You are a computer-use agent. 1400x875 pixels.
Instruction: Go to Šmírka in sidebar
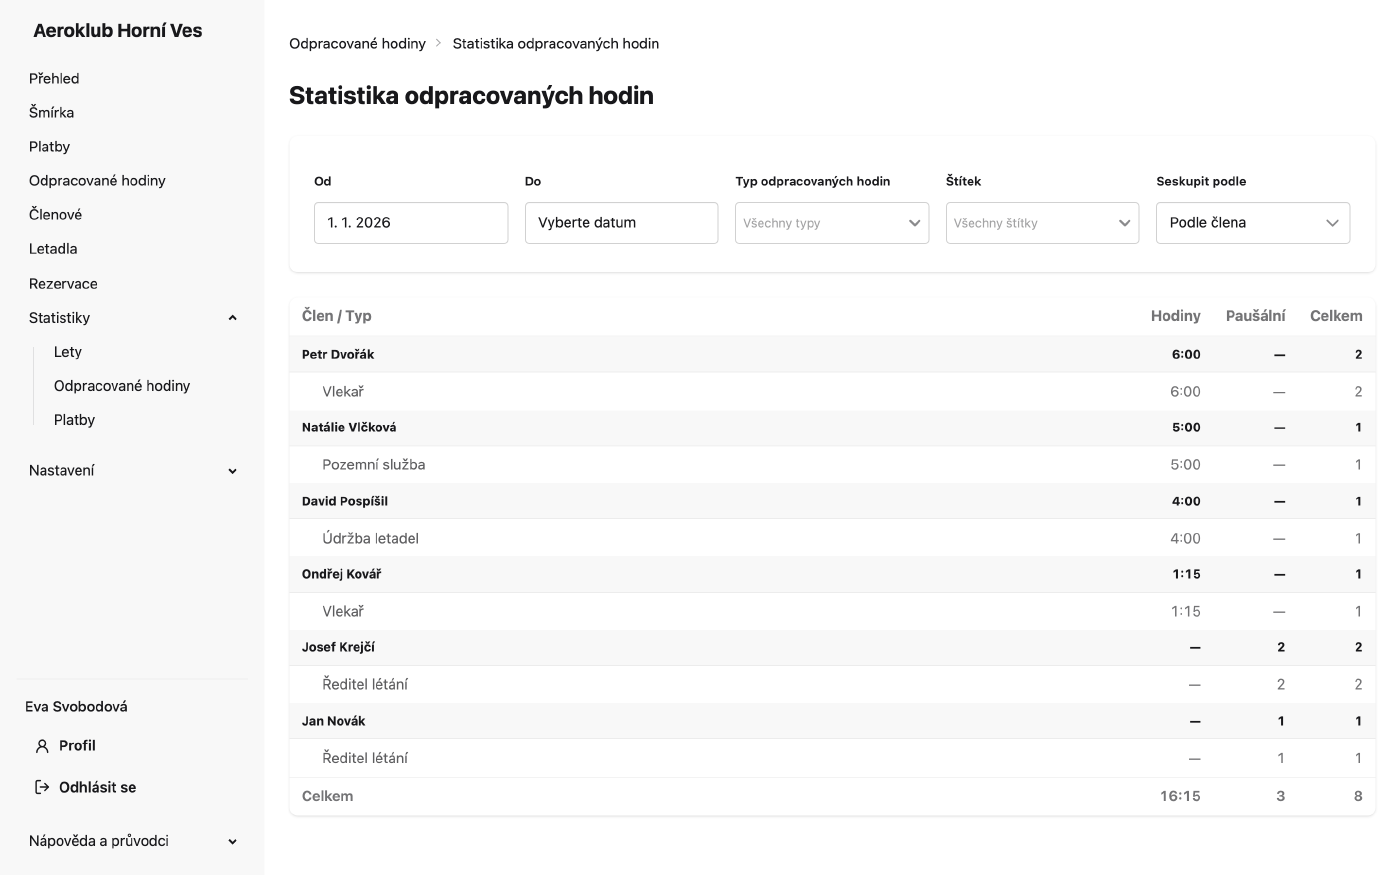pos(51,112)
